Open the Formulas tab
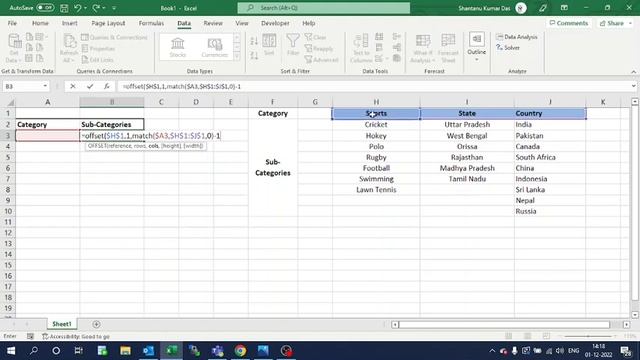Image resolution: width=640 pixels, height=360 pixels. click(151, 23)
